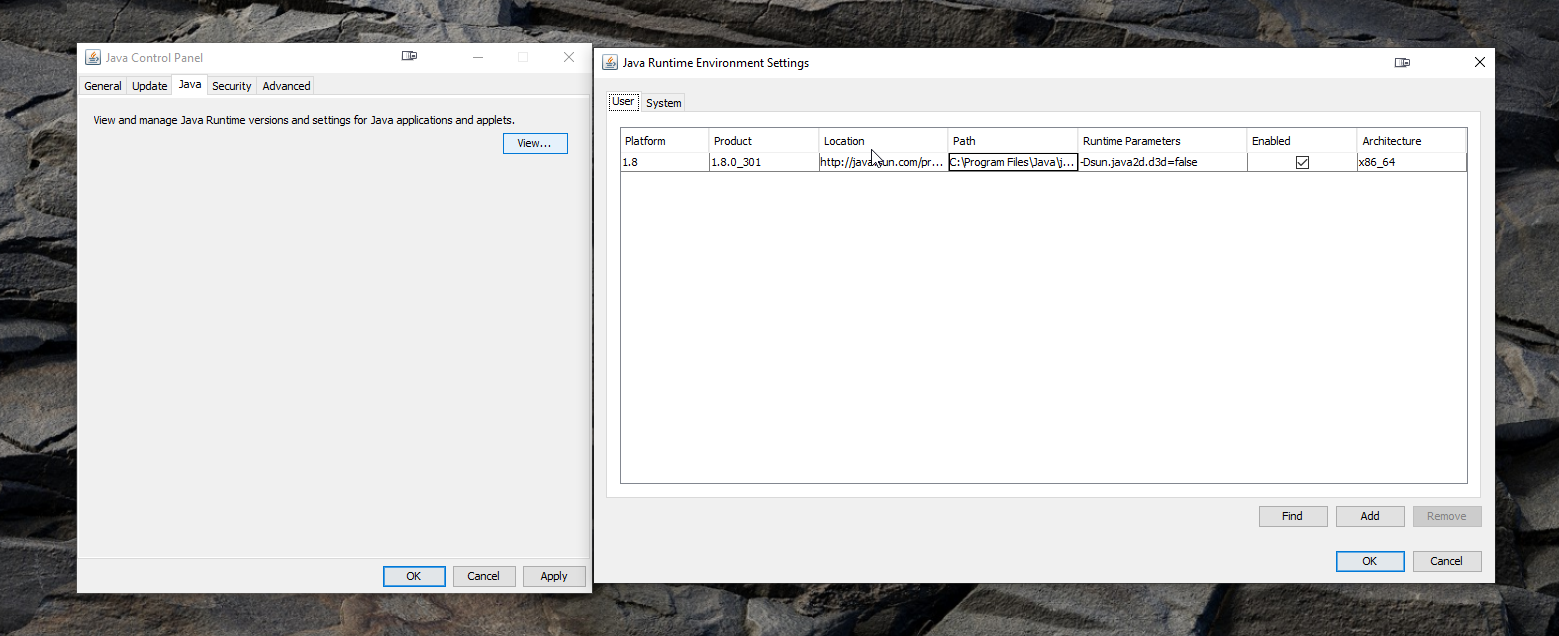
Task: Switch to the Update tab
Action: coord(150,86)
